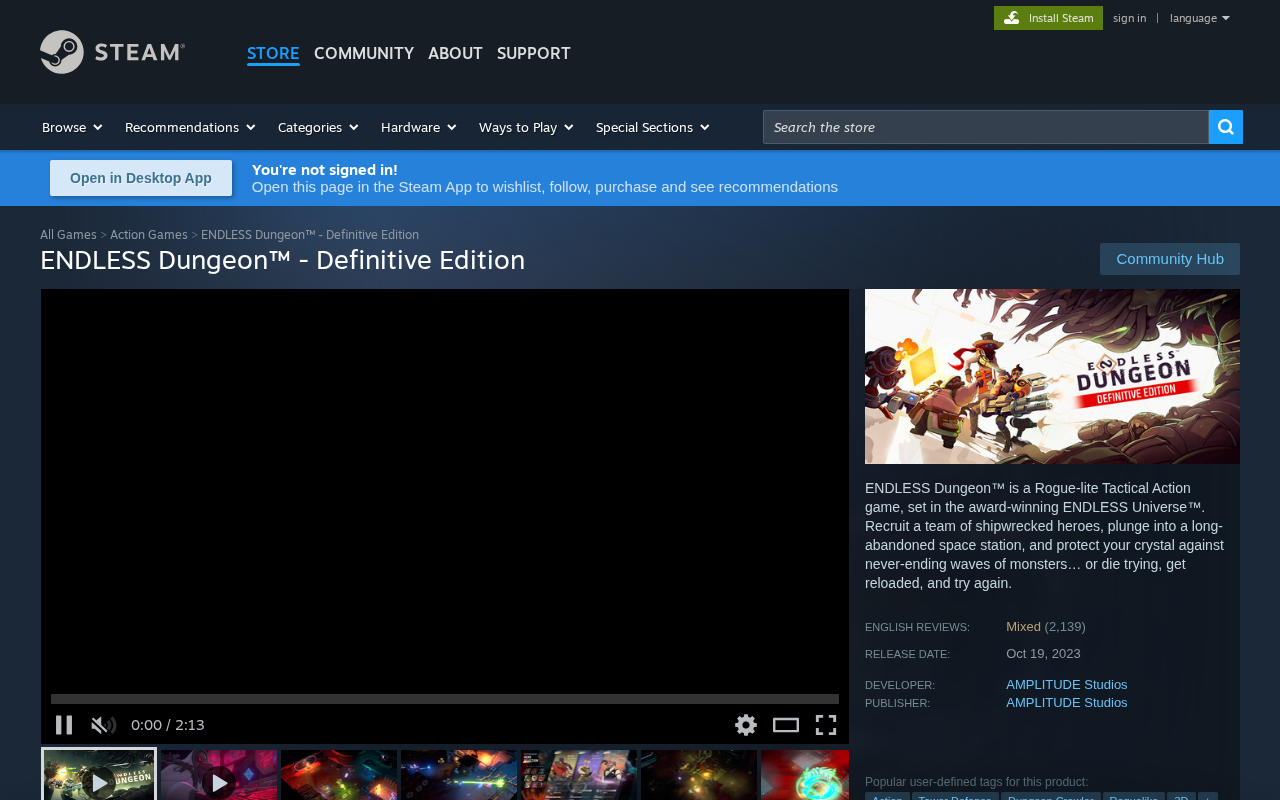The image size is (1280, 800).
Task: Click the "0:00 / 2:13" video time display
Action: pyautogui.click(x=168, y=725)
